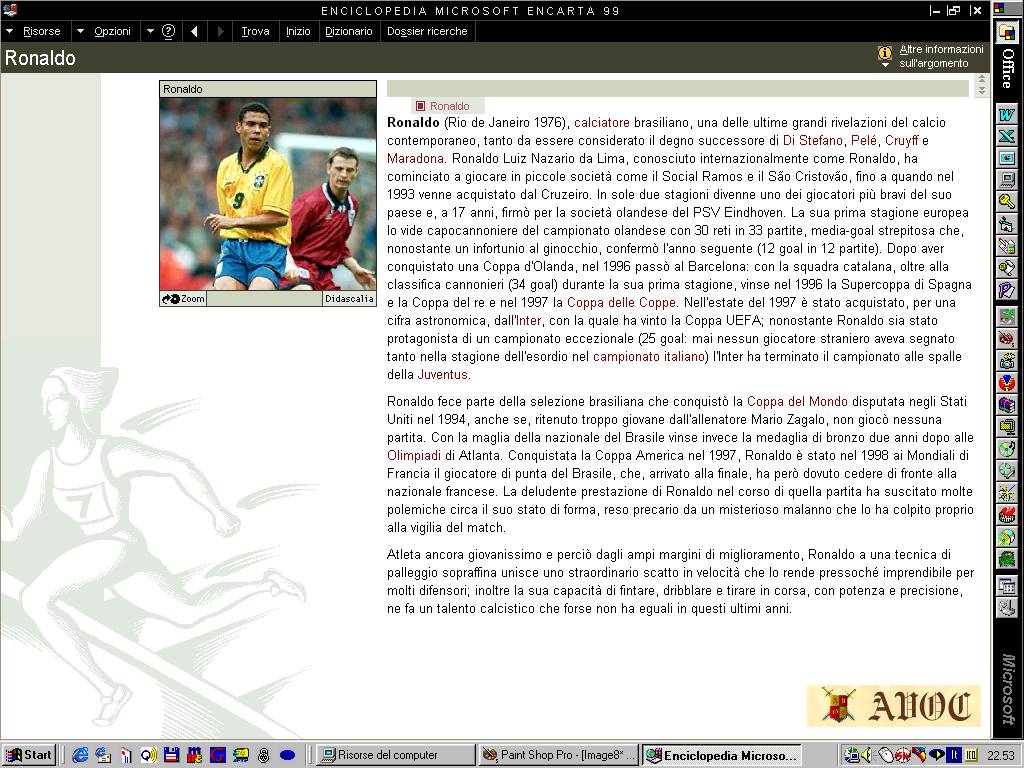Expand the Risorse dropdown arrow
The image size is (1024, 768).
pos(10,31)
